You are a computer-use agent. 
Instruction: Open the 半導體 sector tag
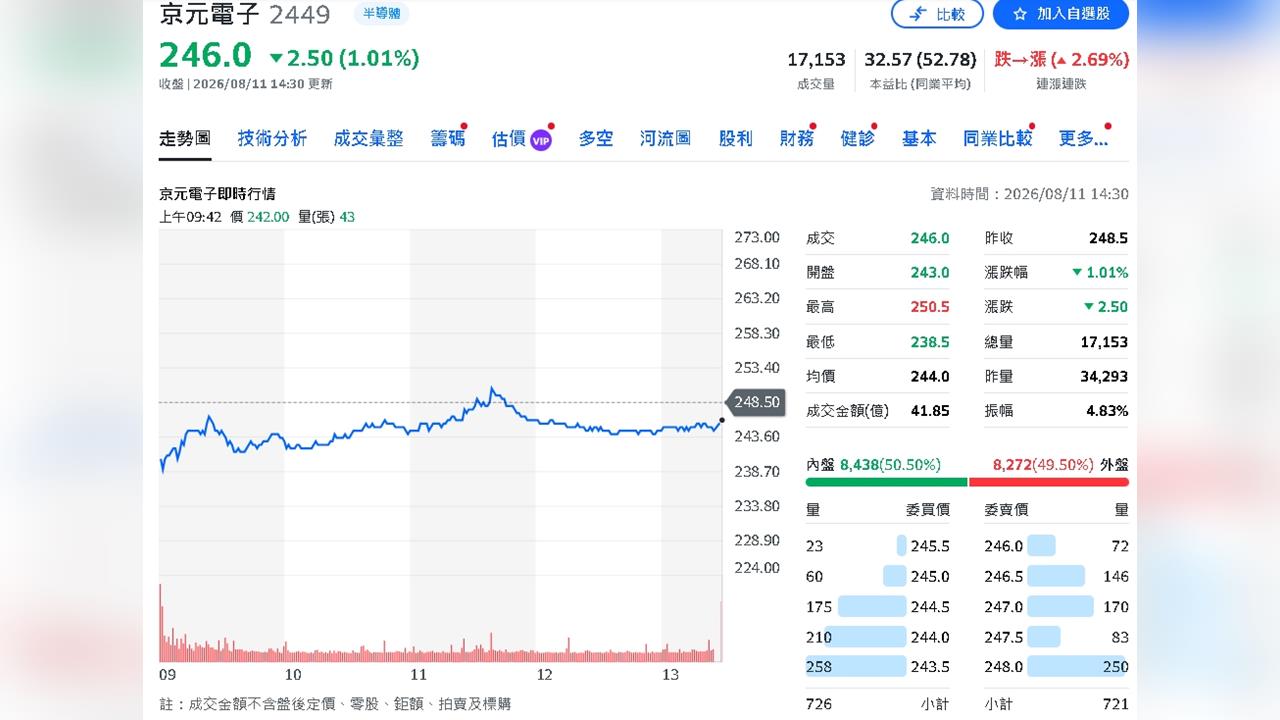point(381,13)
